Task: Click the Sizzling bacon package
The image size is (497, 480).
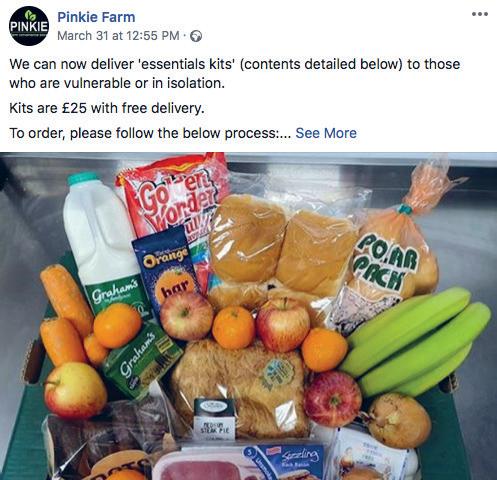Action: point(287,462)
